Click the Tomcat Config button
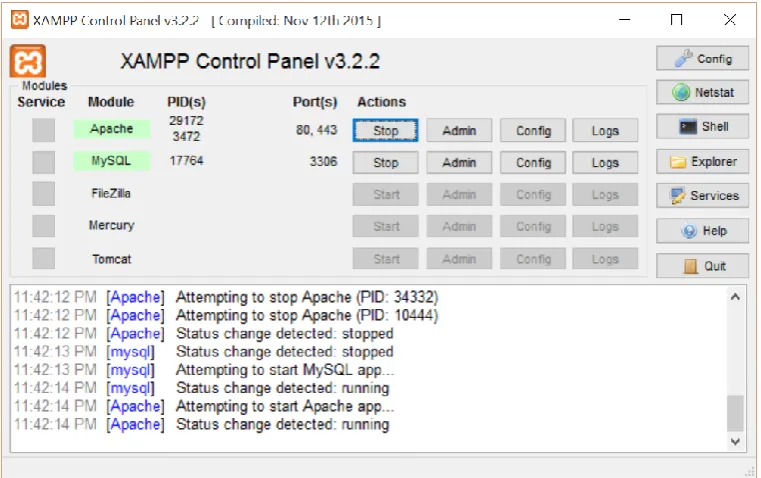 (533, 259)
